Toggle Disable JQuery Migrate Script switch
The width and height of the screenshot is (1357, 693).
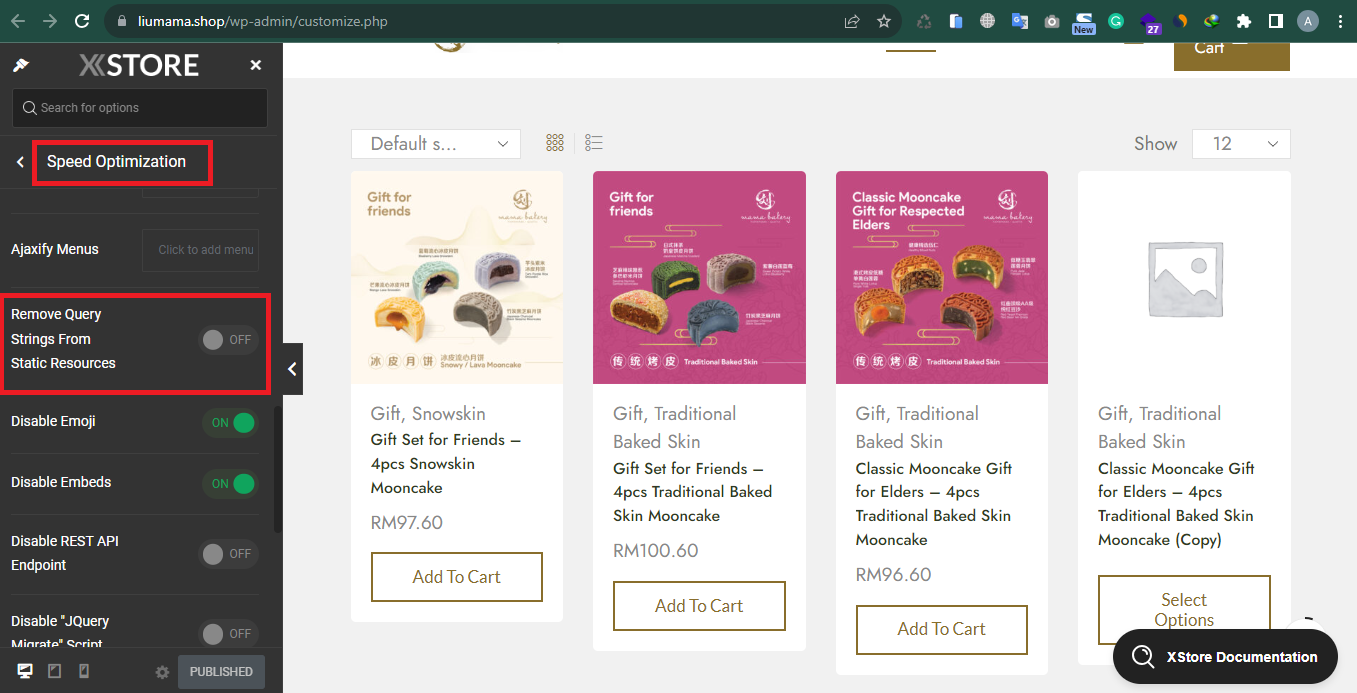pos(228,633)
